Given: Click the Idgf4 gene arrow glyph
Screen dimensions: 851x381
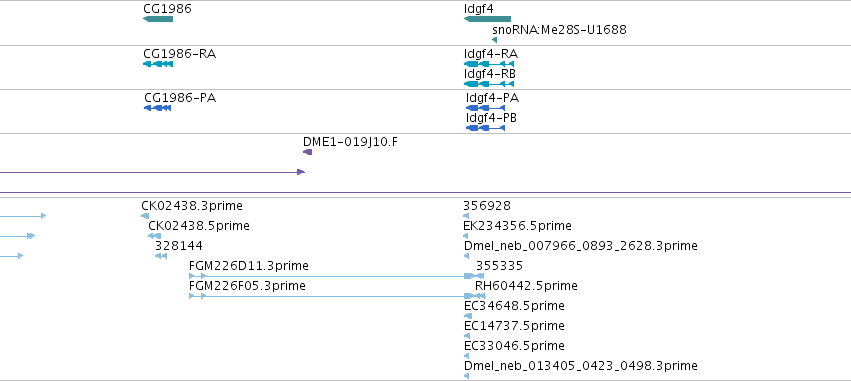Looking at the screenshot, I should pyautogui.click(x=487, y=19).
